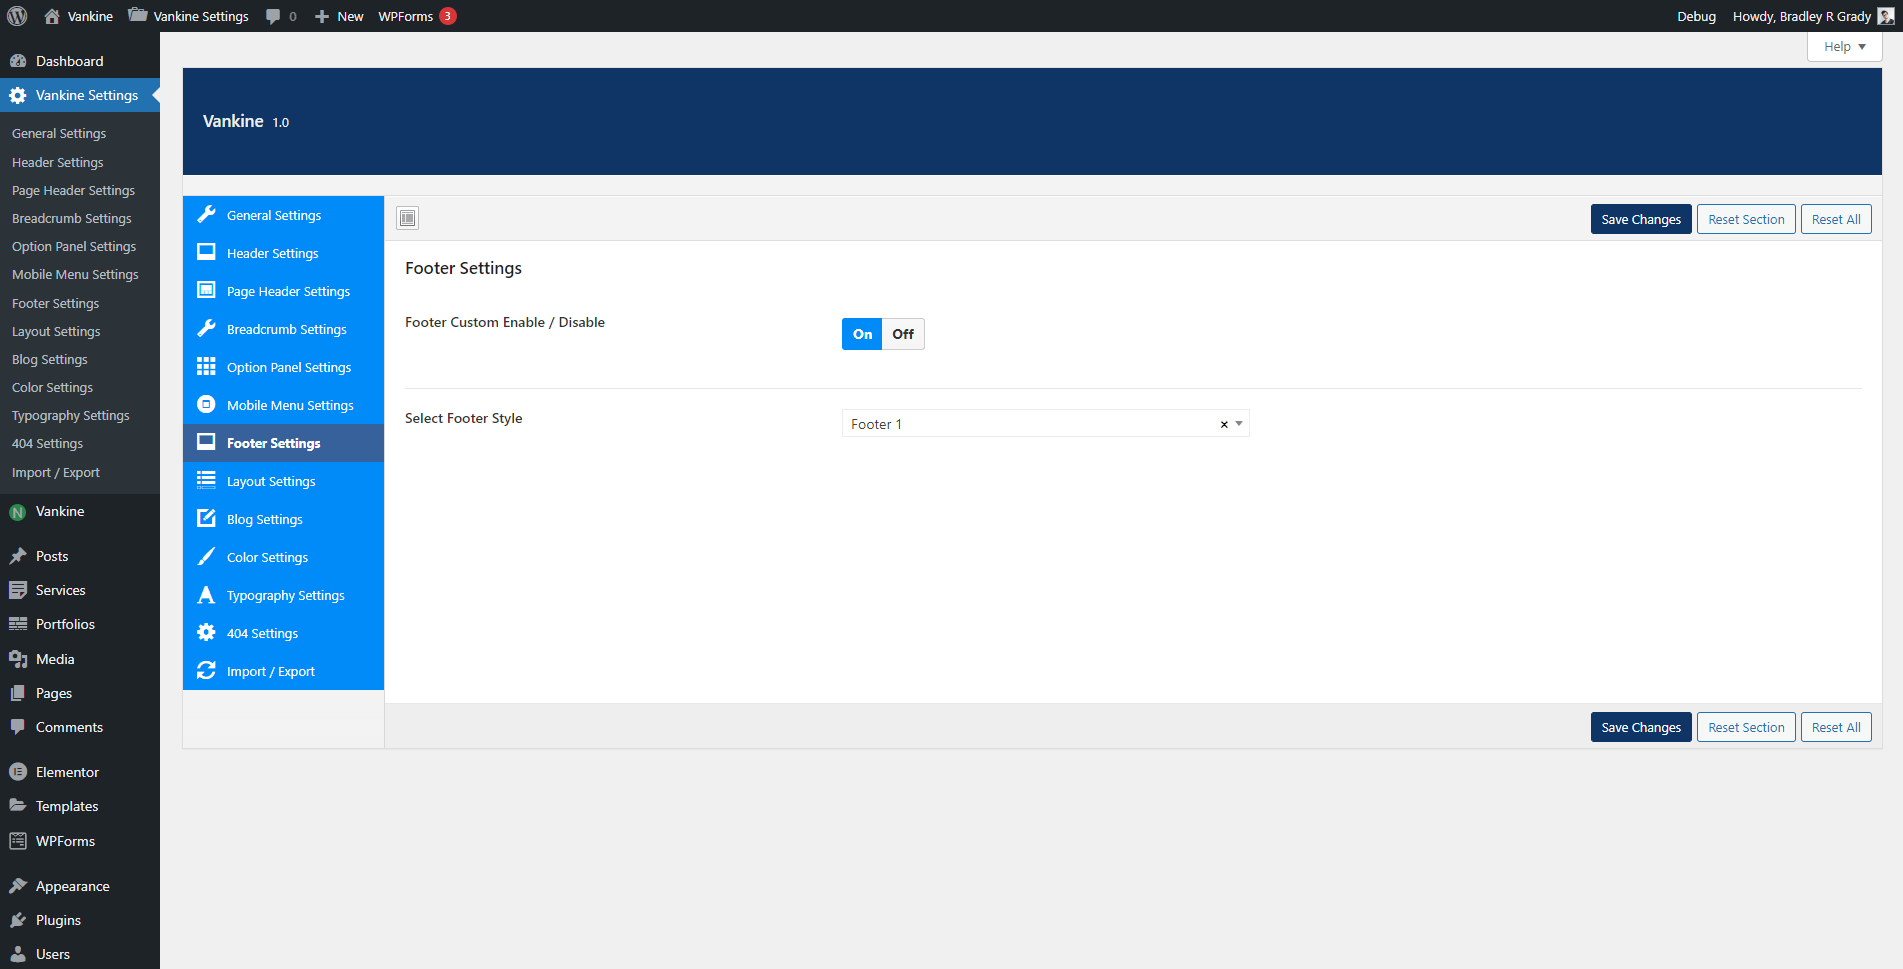Click the top Save Changes button
This screenshot has height=969, width=1903.
point(1640,219)
